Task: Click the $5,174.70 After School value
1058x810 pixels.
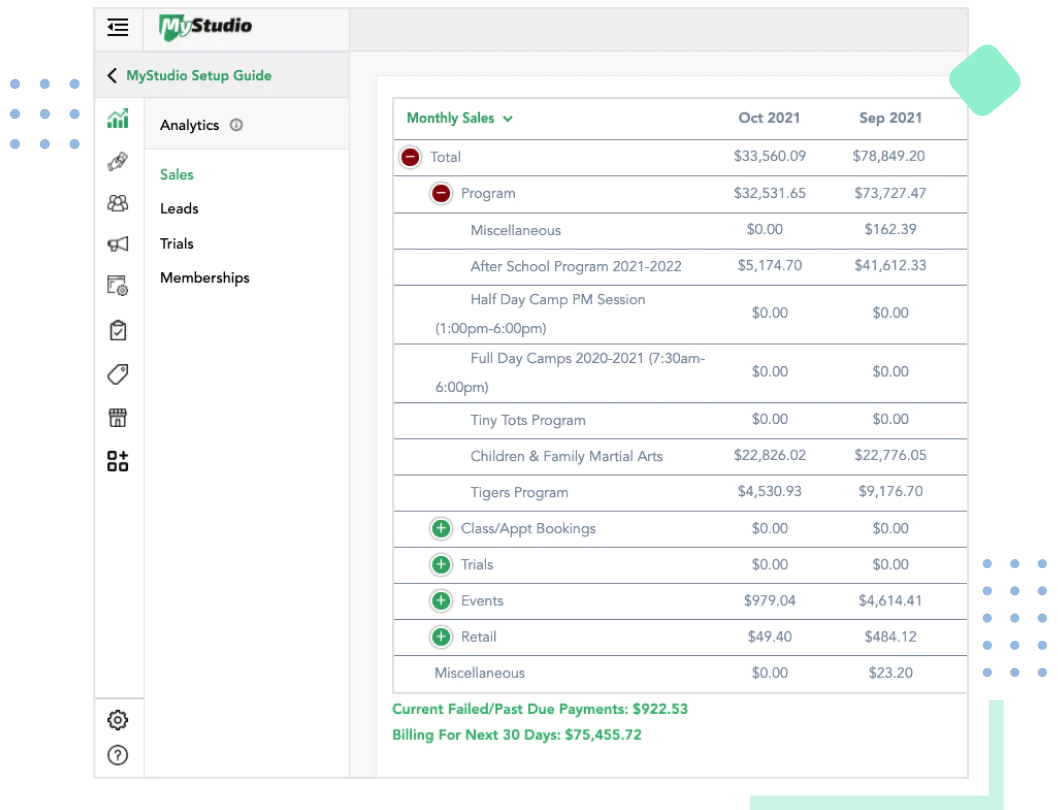Action: pyautogui.click(x=769, y=265)
